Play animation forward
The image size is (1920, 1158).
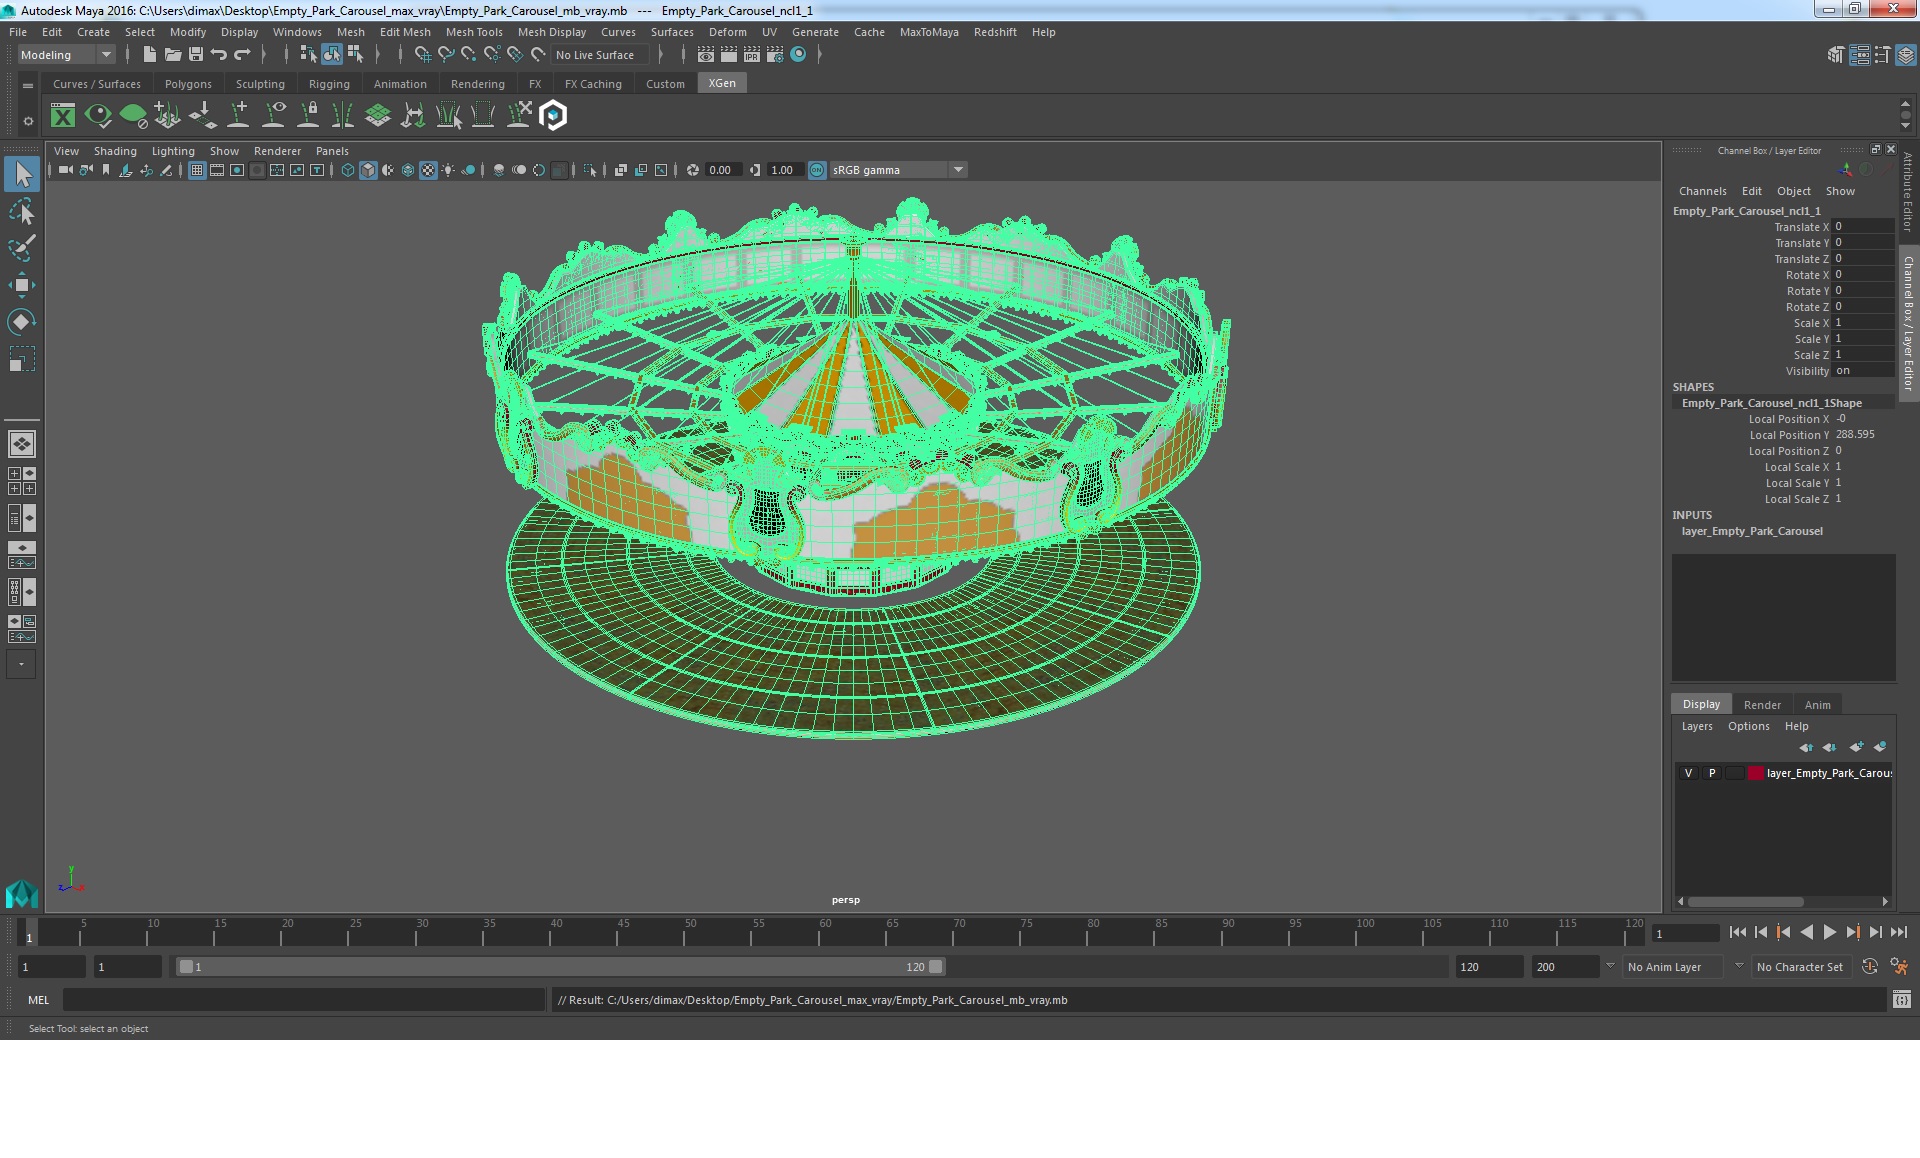pyautogui.click(x=1829, y=932)
